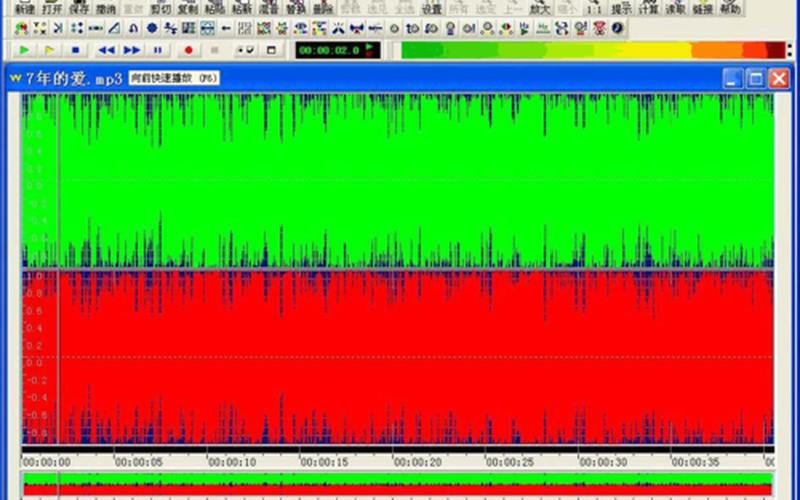The height and width of the screenshot is (500, 800).
Task: Stop playback with the blue square button
Action: 76,50
